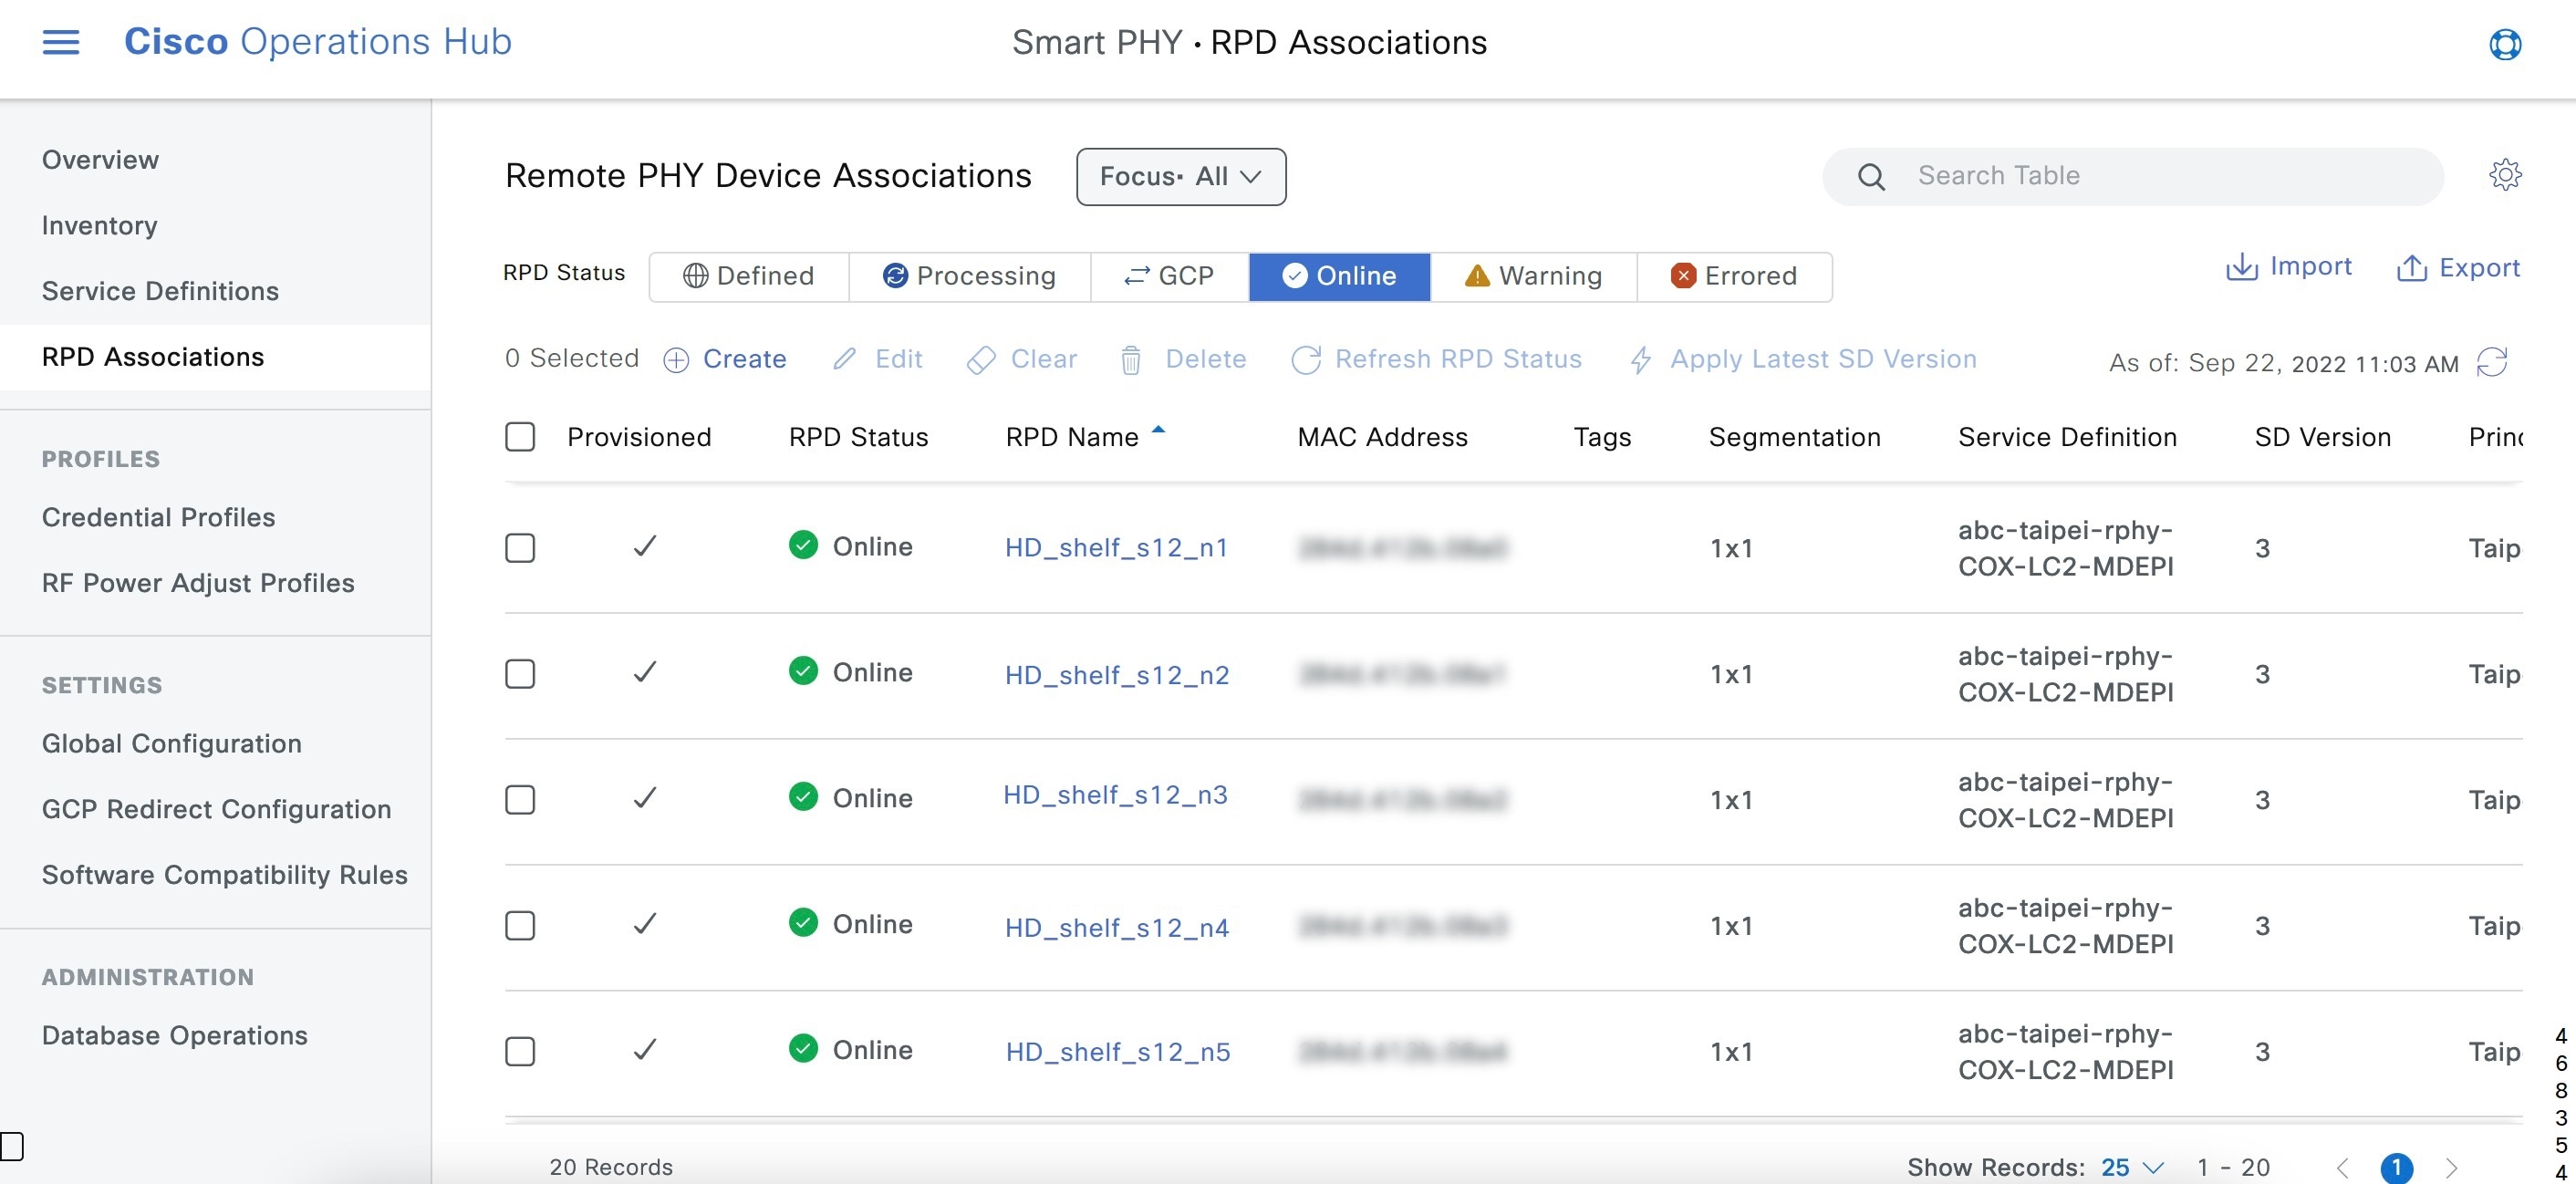Click the search magnifier icon
This screenshot has width=2576, height=1184.
click(1871, 177)
